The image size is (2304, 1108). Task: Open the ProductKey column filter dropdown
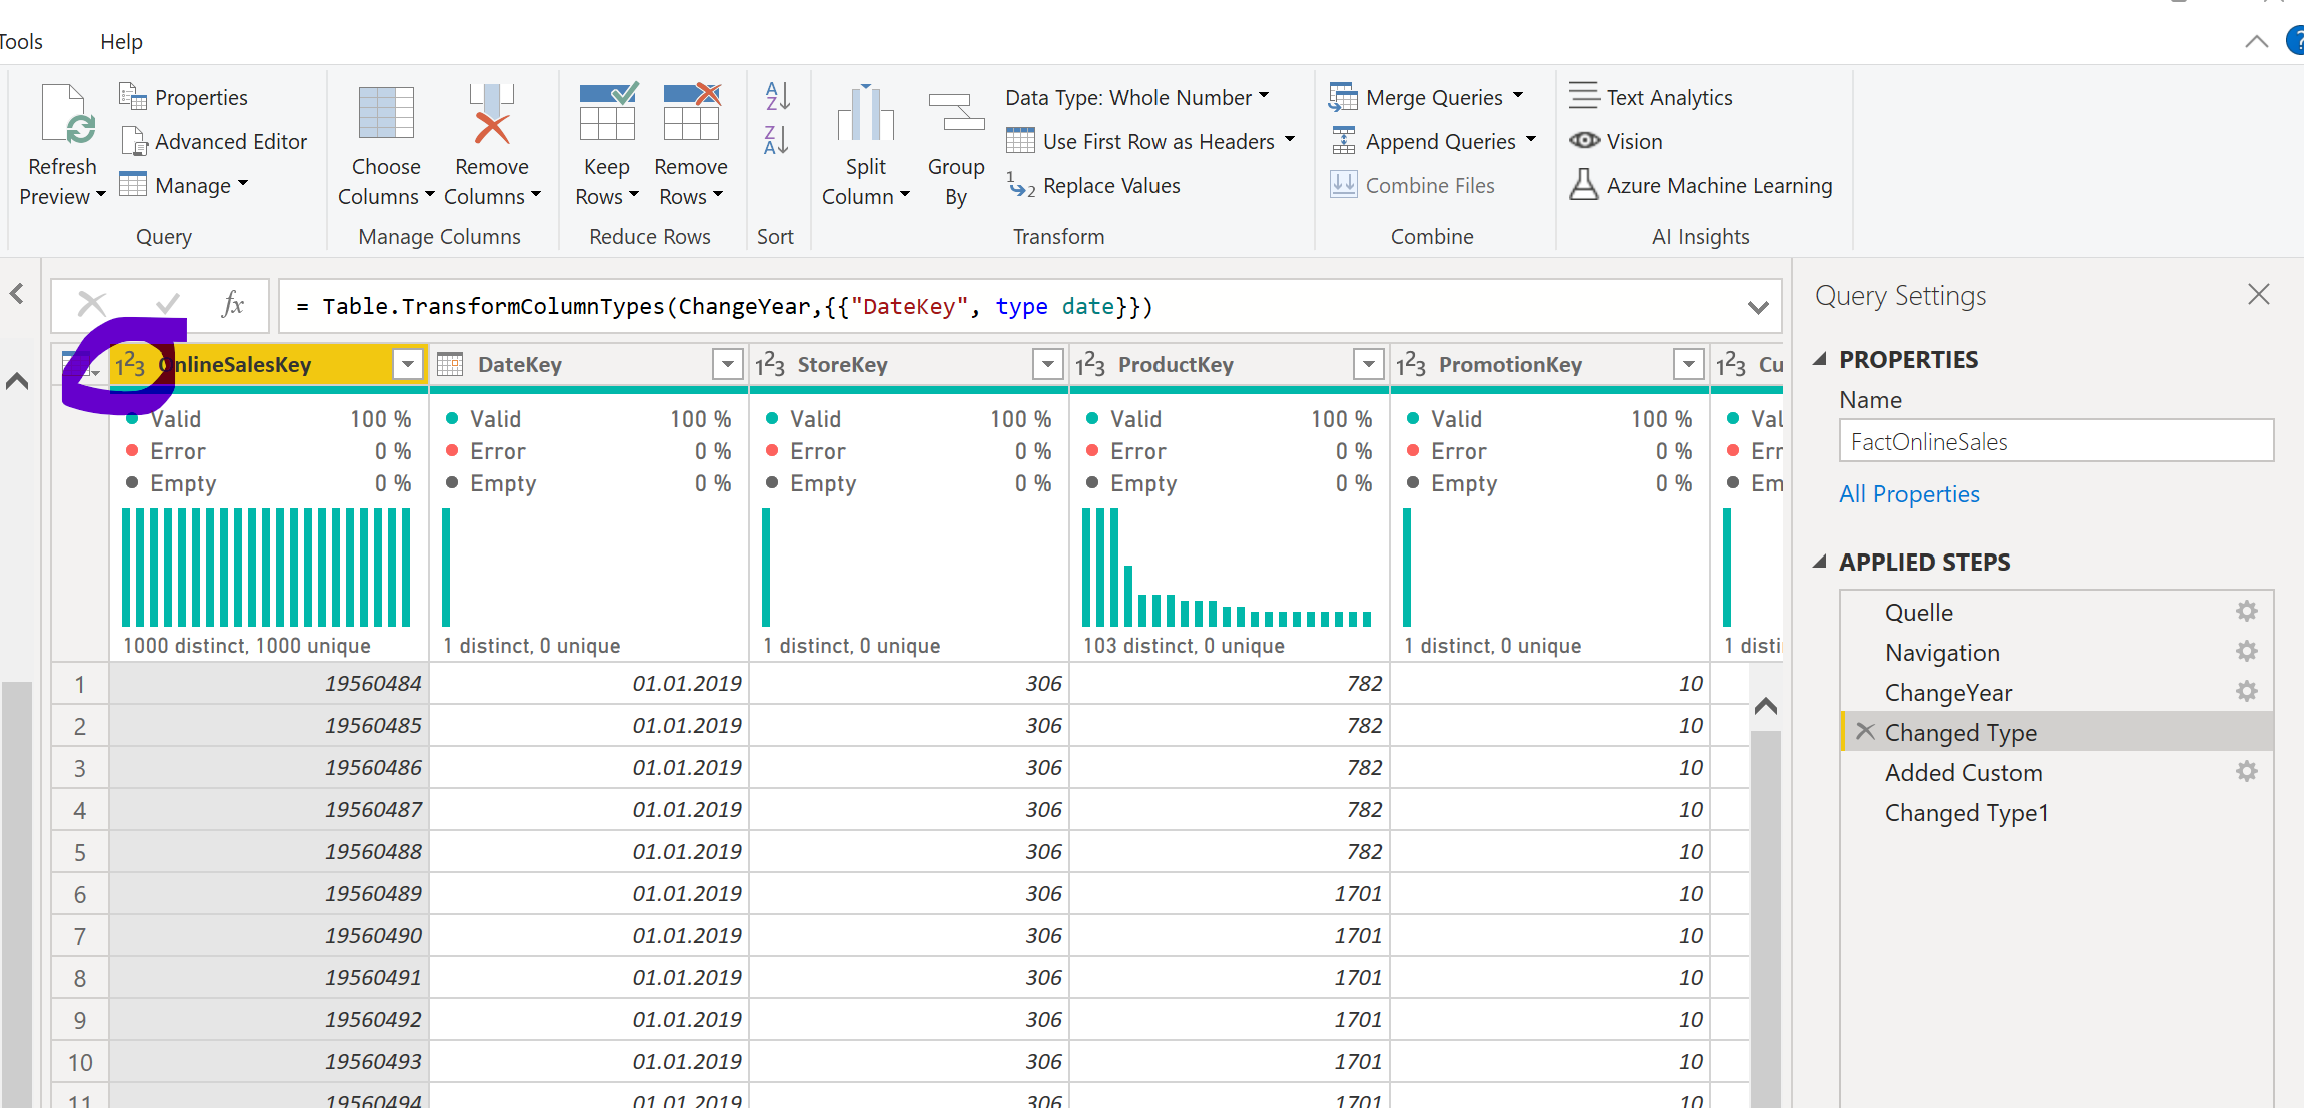point(1368,364)
